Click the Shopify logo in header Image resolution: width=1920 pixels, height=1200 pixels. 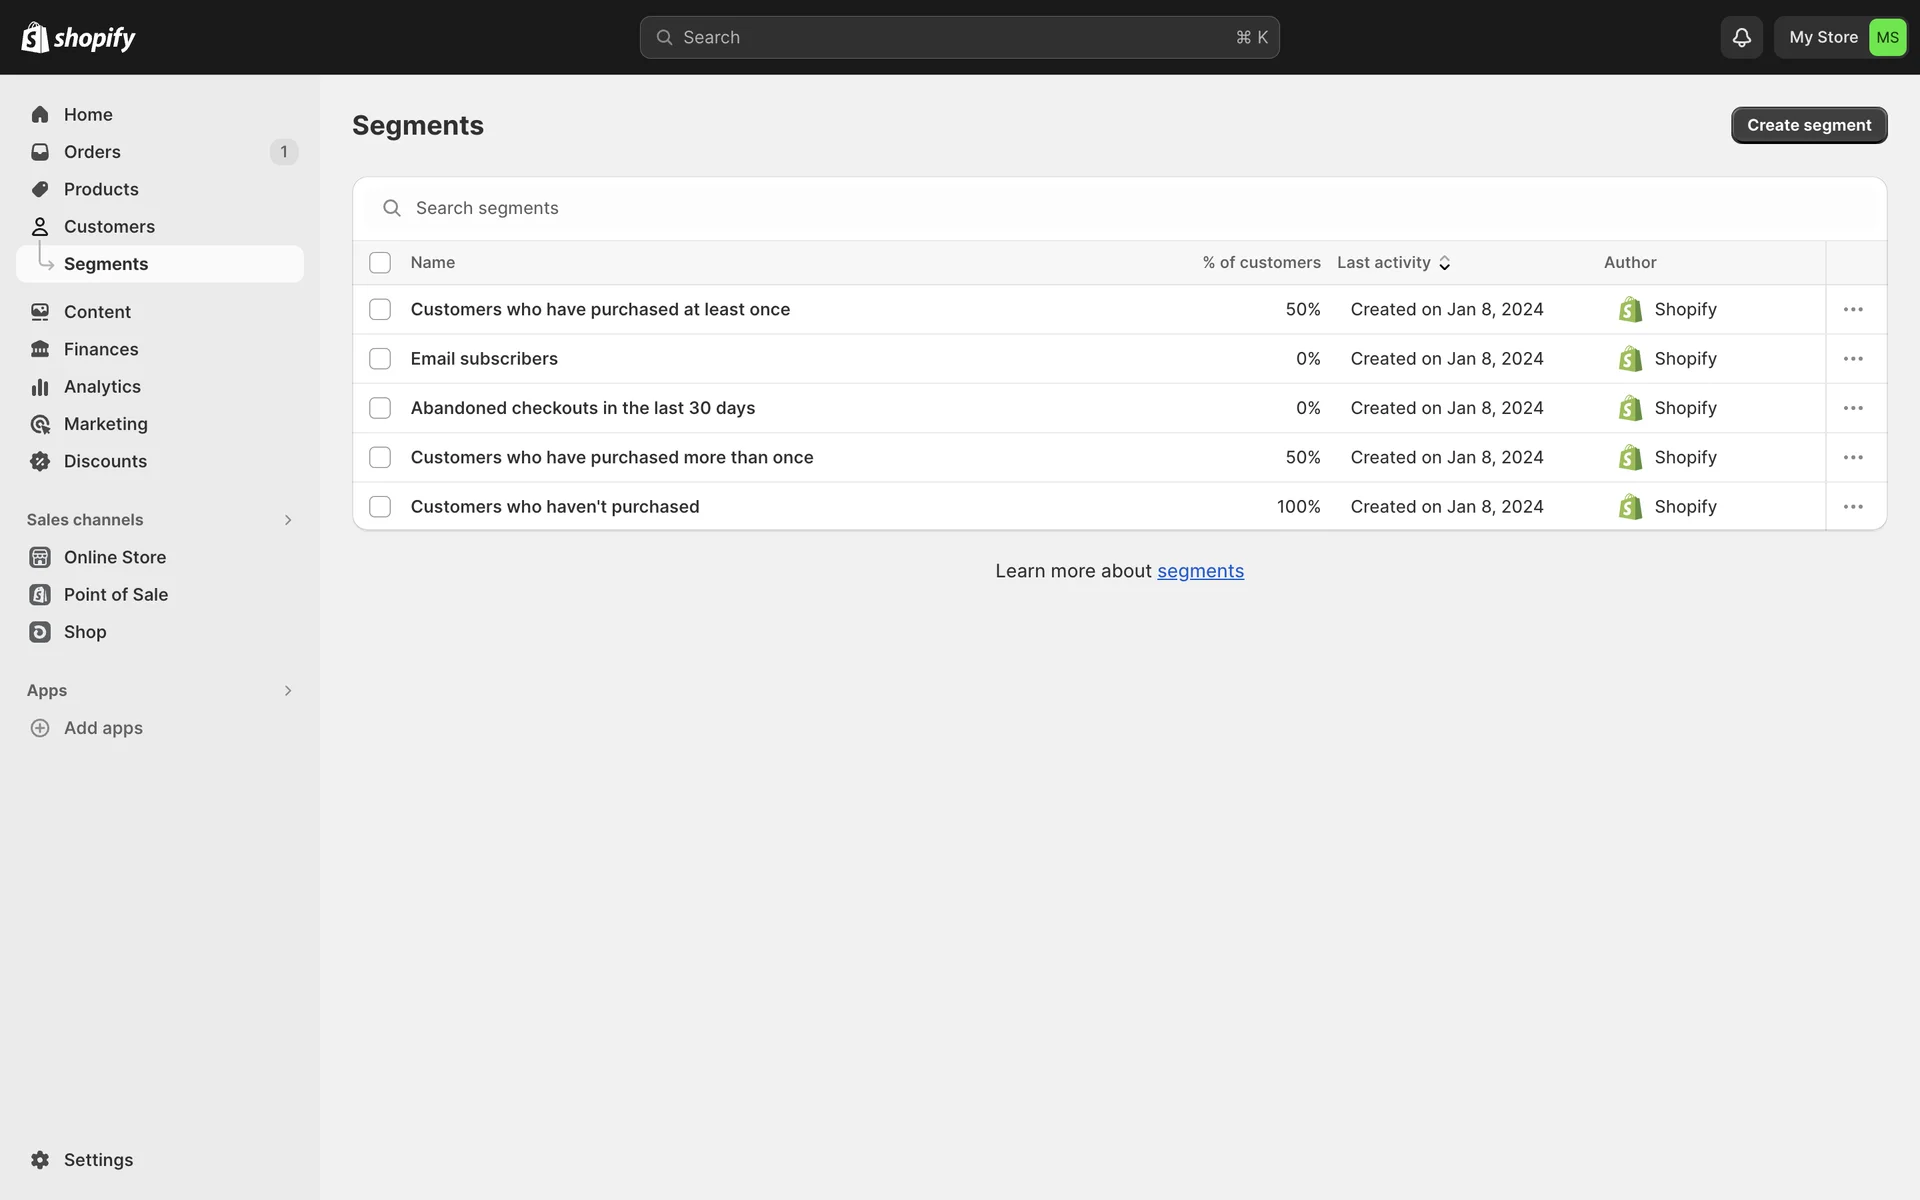(78, 37)
